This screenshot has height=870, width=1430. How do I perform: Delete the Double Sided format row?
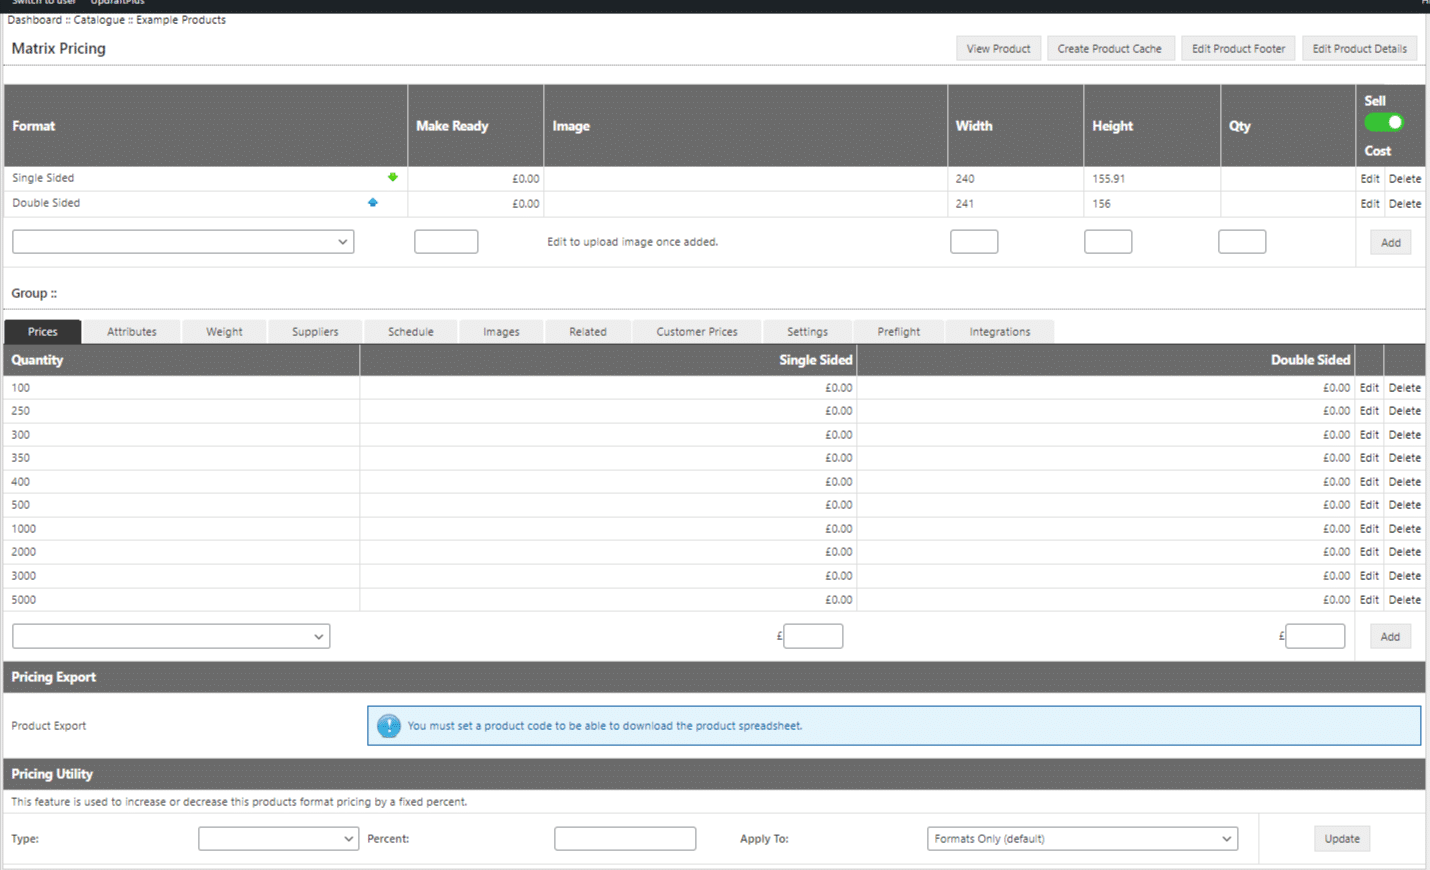(1404, 204)
